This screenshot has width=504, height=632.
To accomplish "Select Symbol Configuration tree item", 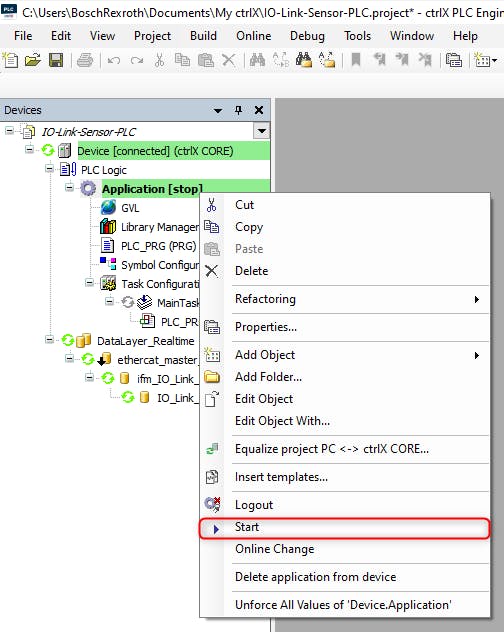I will click(x=160, y=265).
